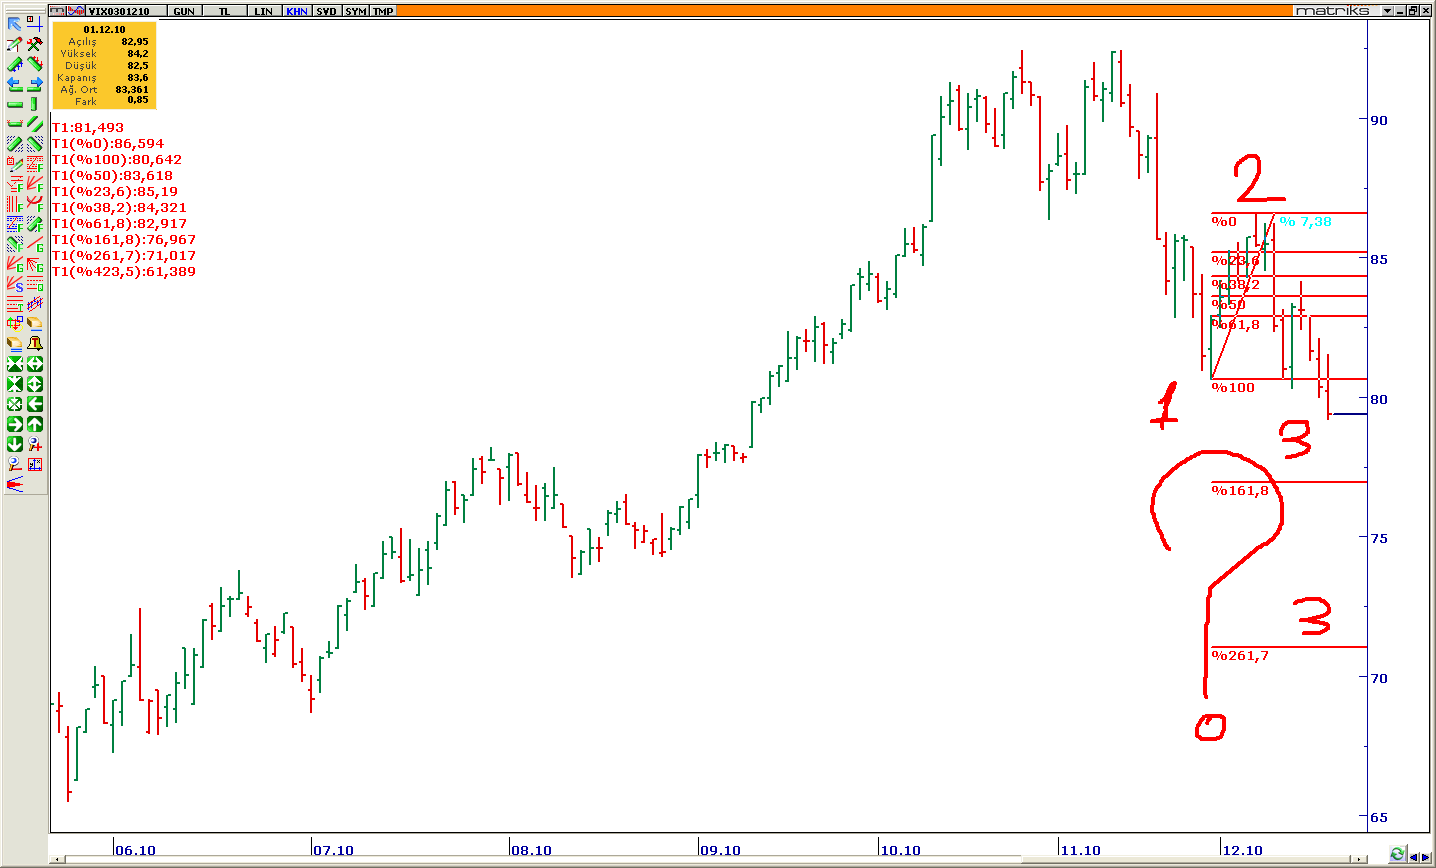Click the SVD button in top bar
This screenshot has height=868, width=1436.
(x=326, y=11)
